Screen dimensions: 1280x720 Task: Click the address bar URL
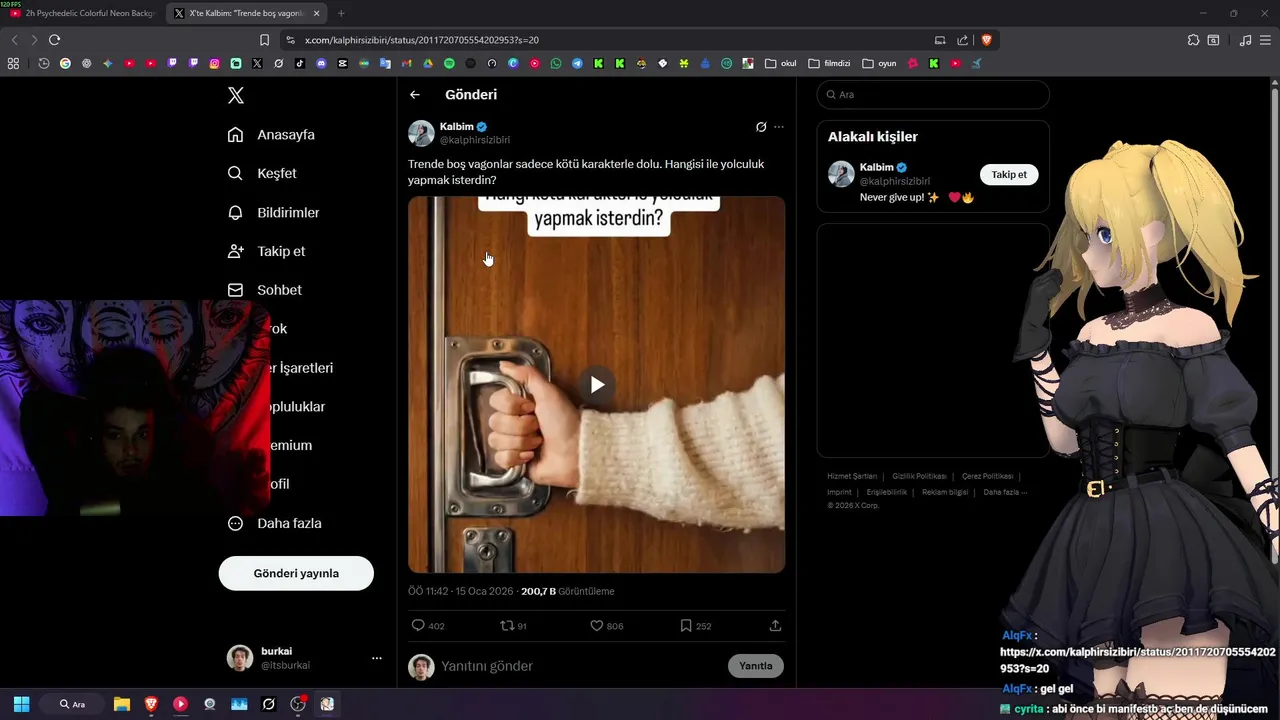point(421,40)
